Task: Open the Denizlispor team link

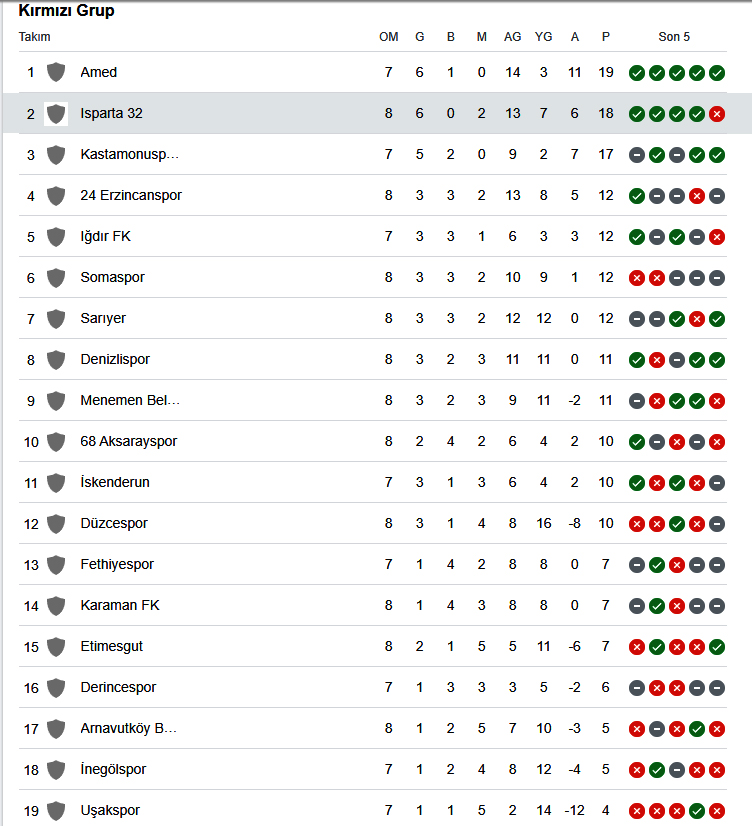Action: coord(115,359)
